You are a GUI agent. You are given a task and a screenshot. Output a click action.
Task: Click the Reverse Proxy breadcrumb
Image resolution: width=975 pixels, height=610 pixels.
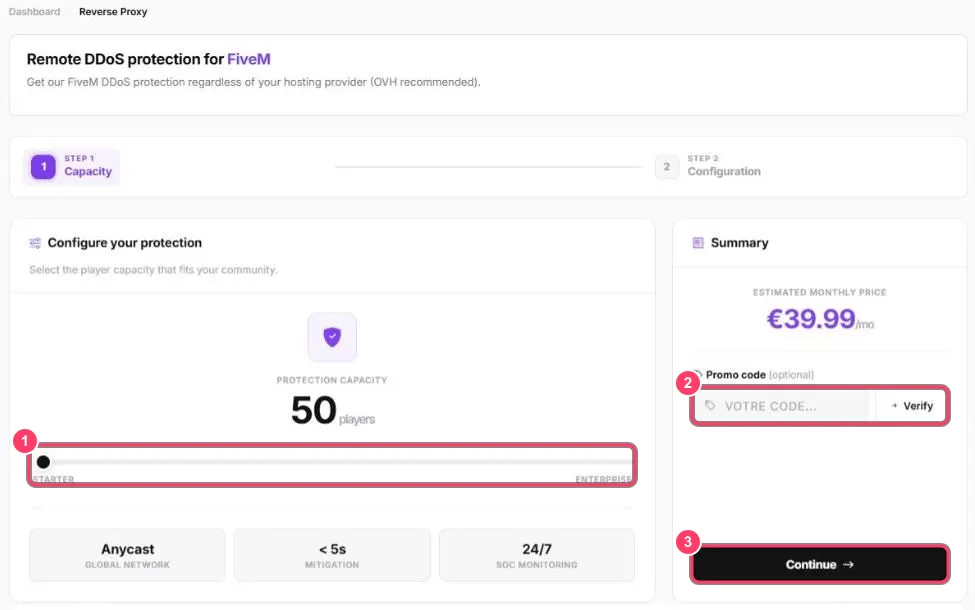pyautogui.click(x=113, y=12)
